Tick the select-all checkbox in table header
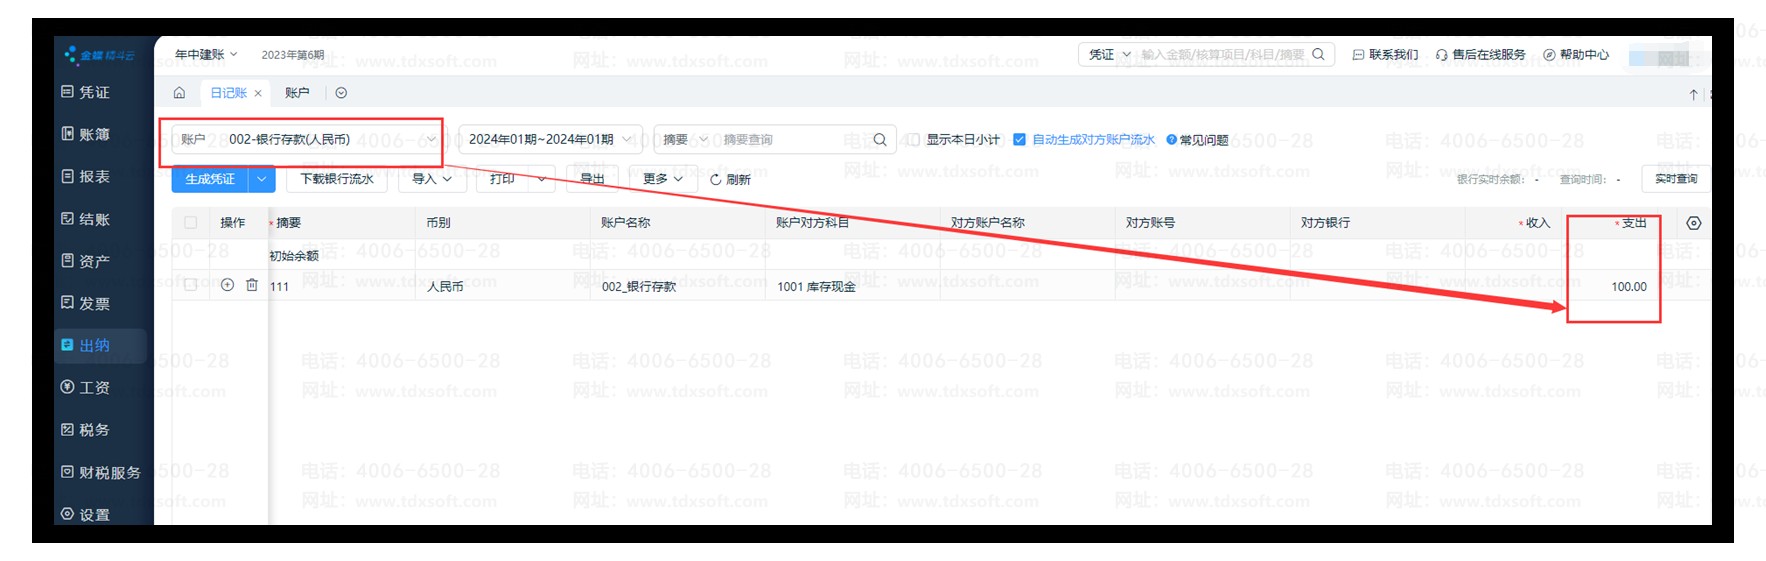Screen dimensions: 1766x561 tap(190, 223)
